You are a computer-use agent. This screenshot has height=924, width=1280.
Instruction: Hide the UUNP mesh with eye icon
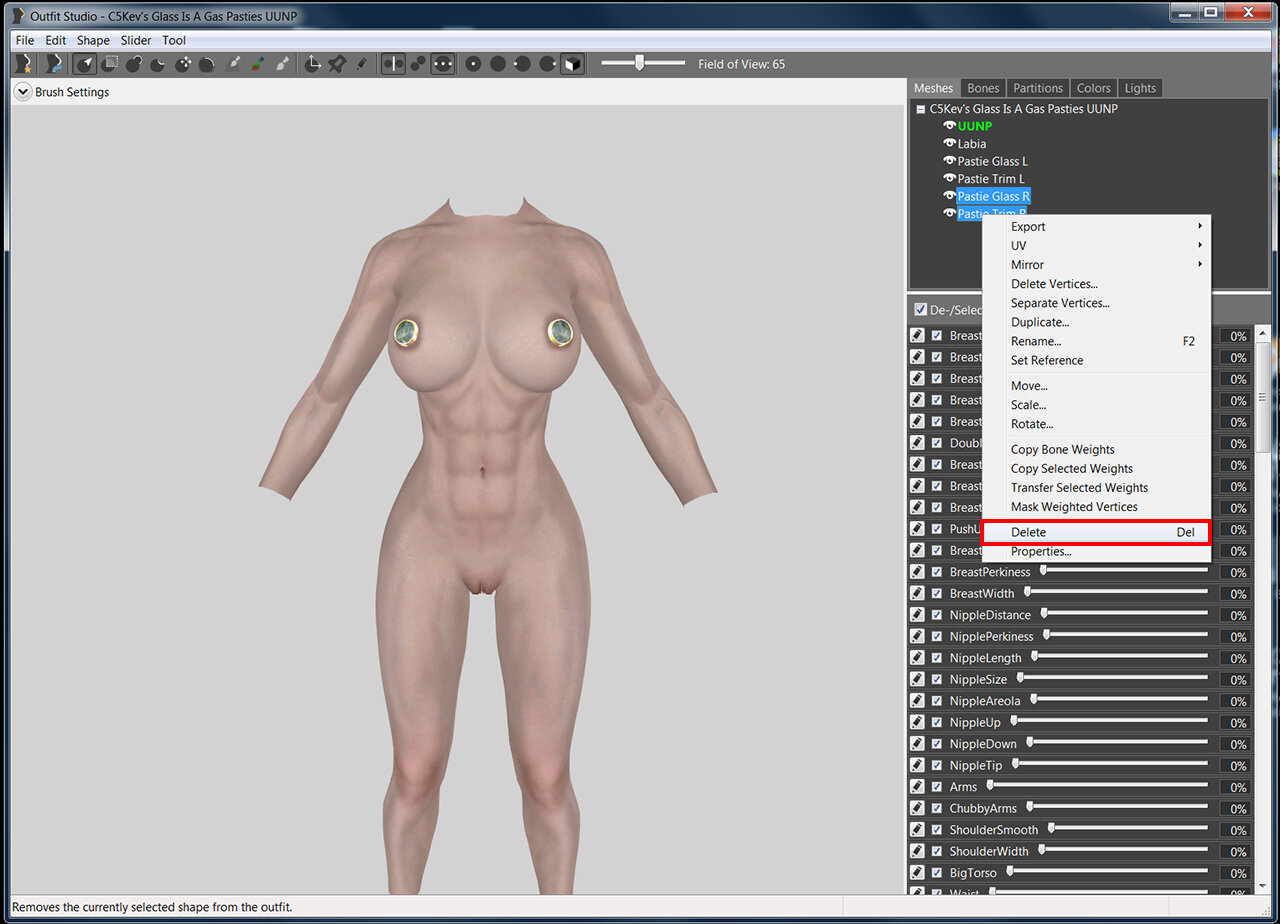click(949, 126)
